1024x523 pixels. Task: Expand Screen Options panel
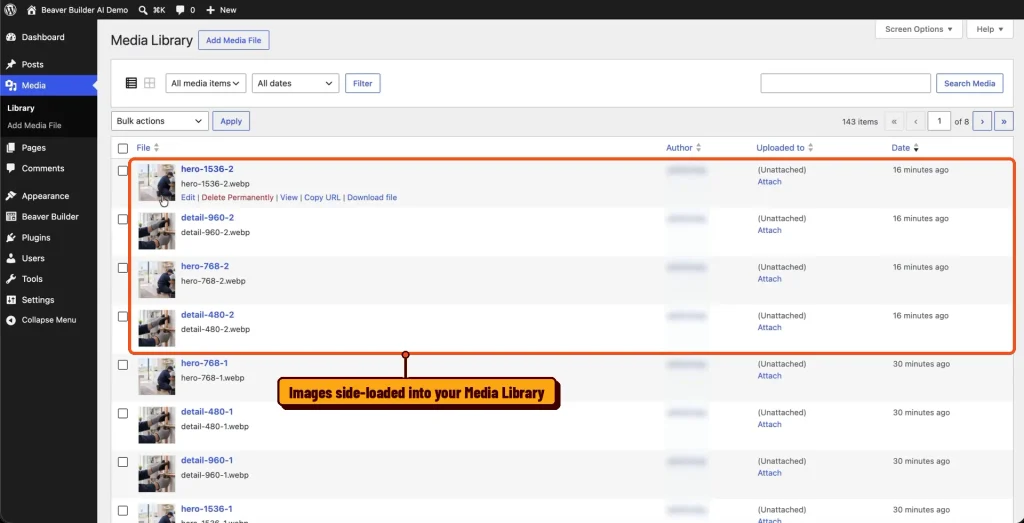[x=918, y=29]
